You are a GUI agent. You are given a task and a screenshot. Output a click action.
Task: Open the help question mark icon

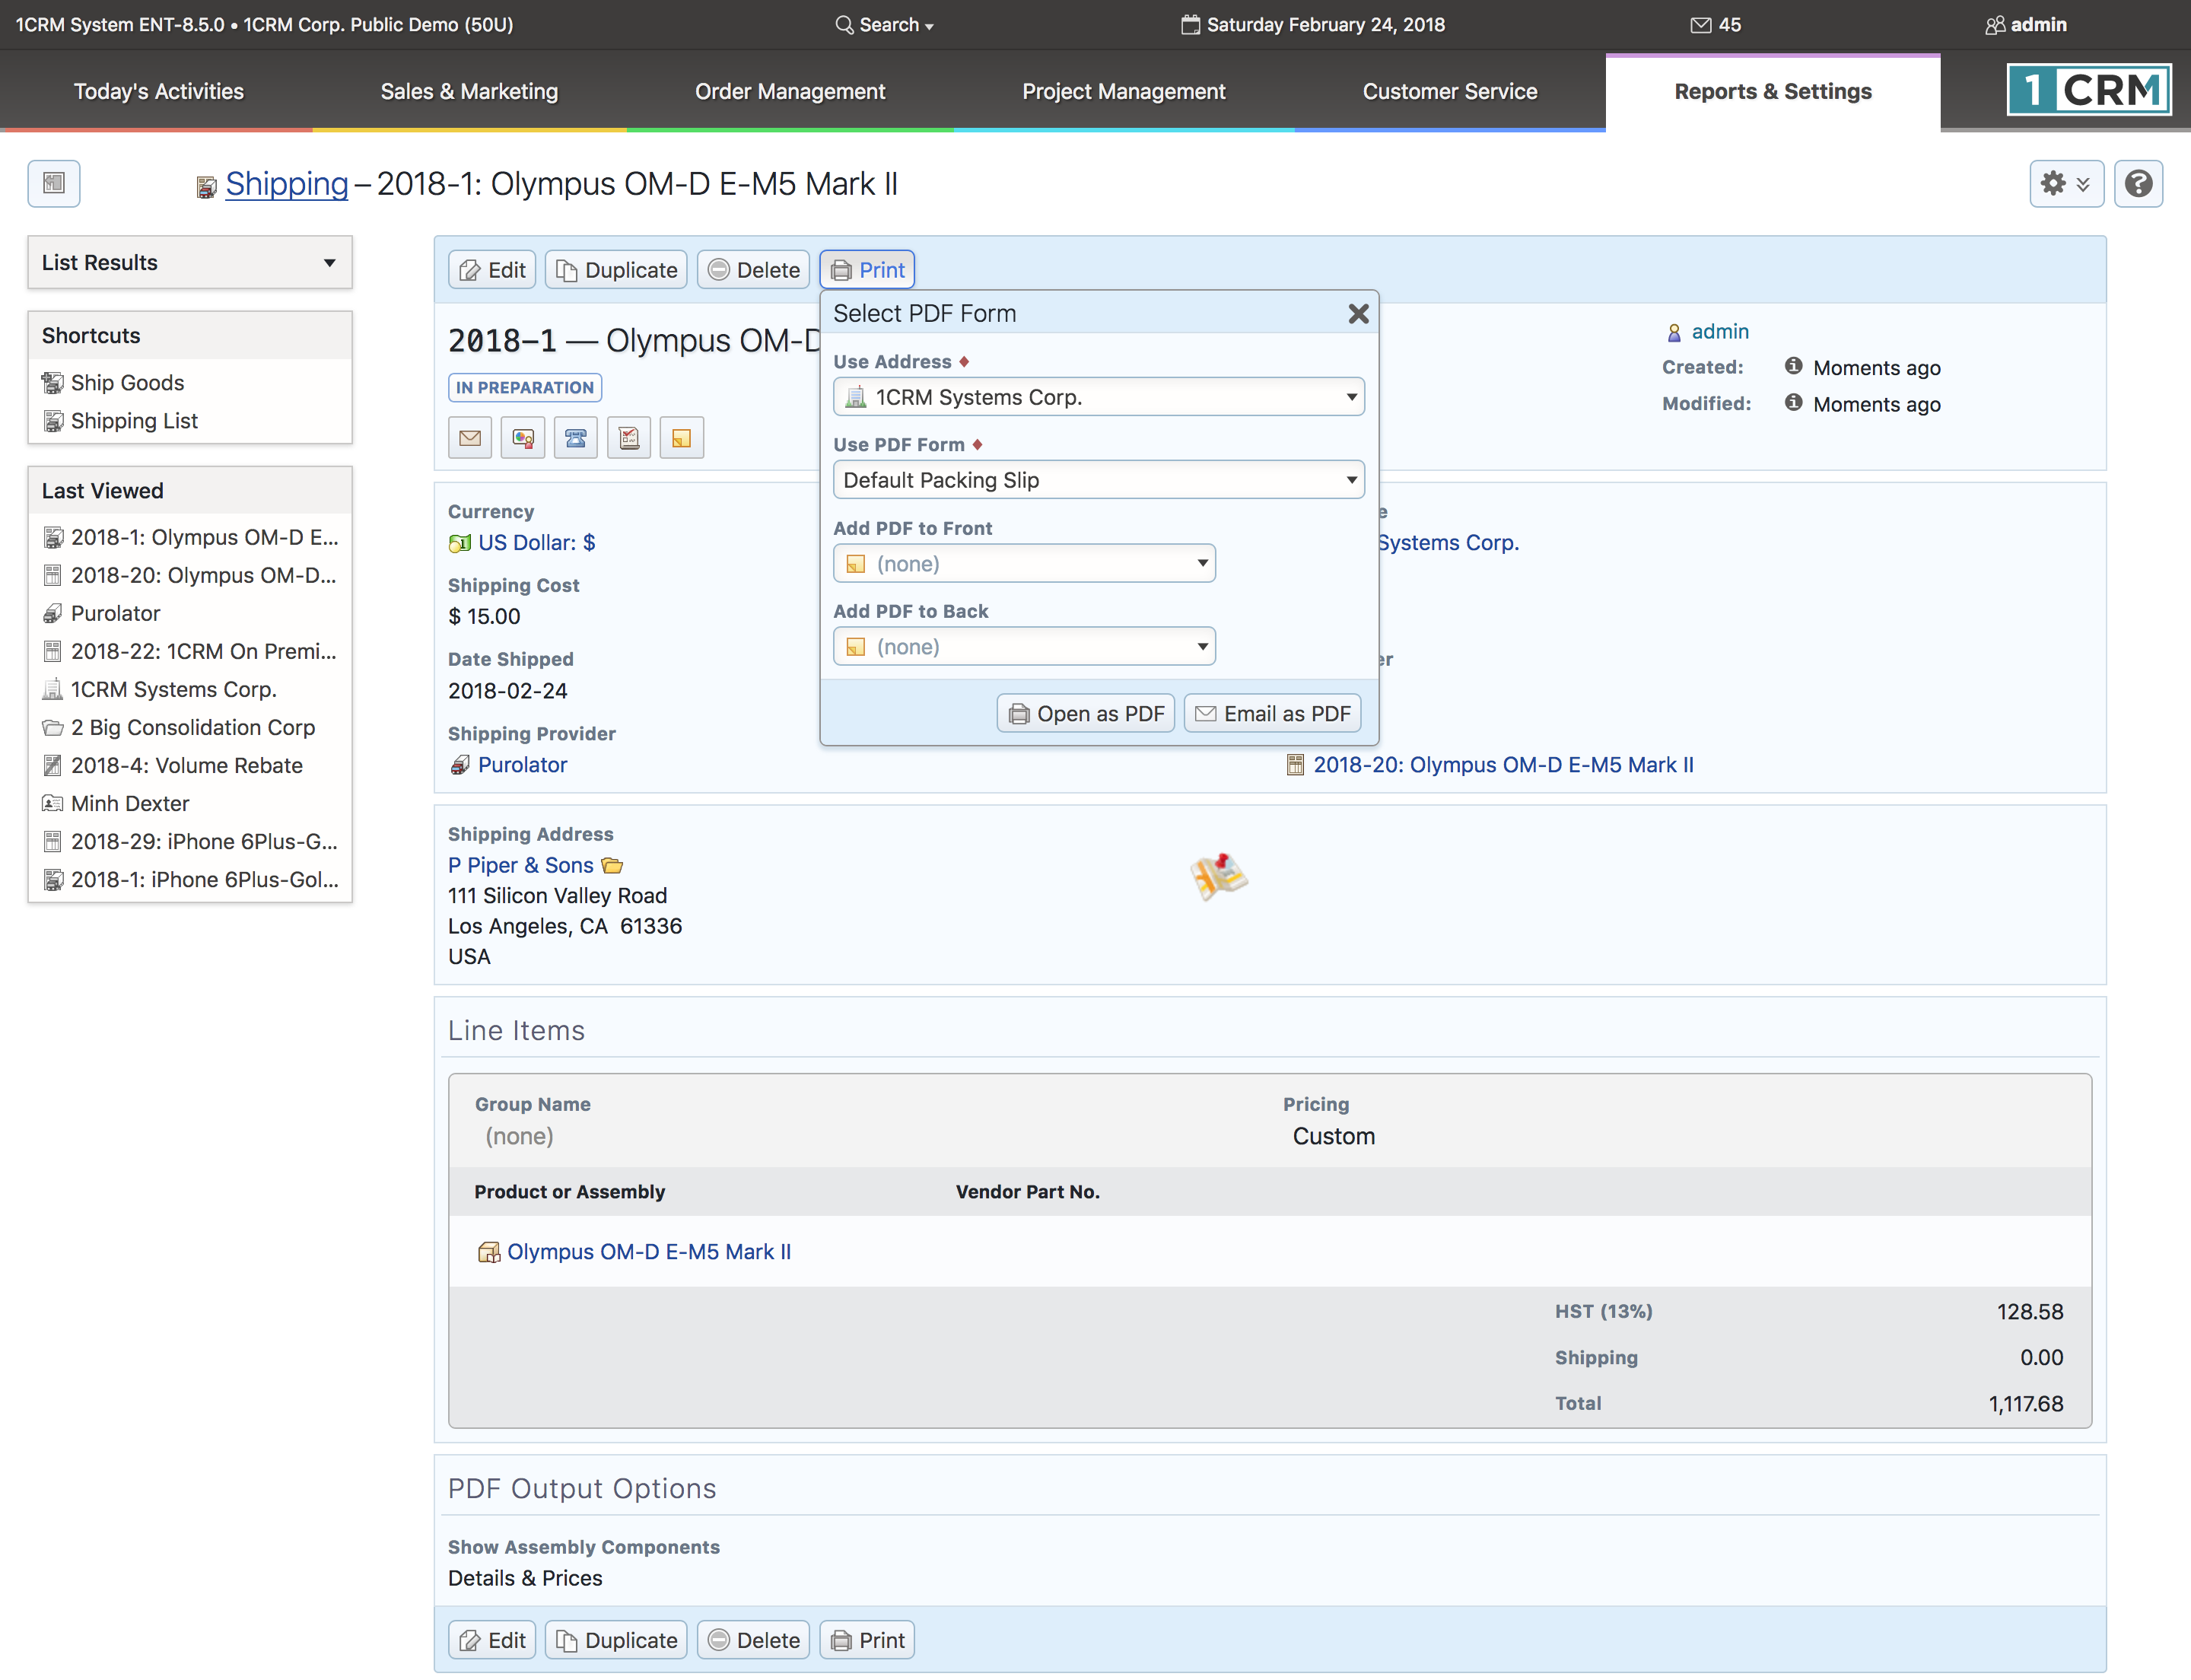click(2138, 183)
